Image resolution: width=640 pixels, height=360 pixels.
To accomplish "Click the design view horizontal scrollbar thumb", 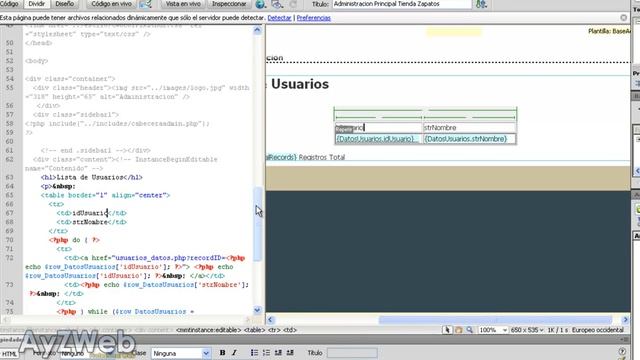I will point(496,320).
